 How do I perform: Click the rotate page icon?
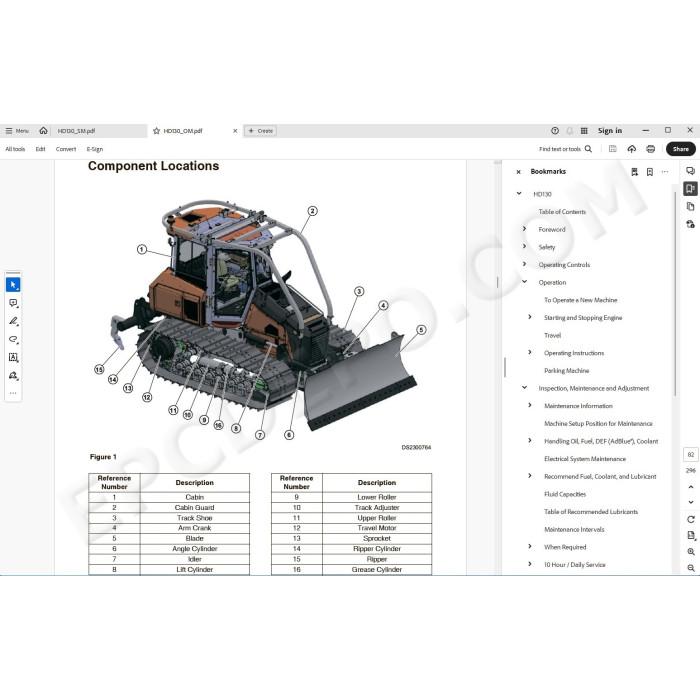tap(691, 519)
